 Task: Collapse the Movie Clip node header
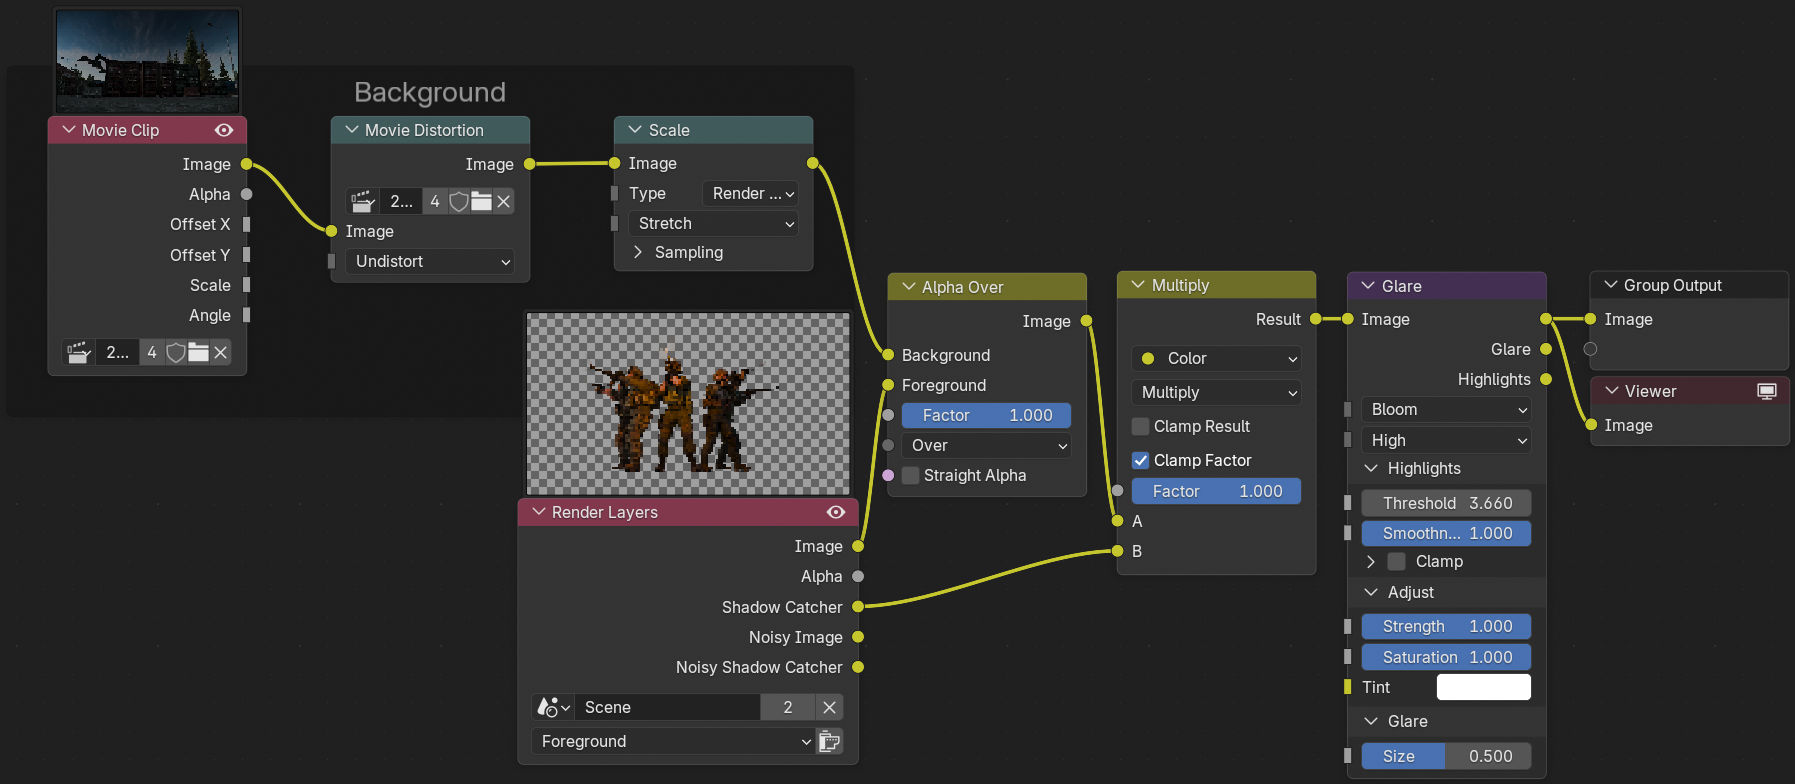pos(69,130)
